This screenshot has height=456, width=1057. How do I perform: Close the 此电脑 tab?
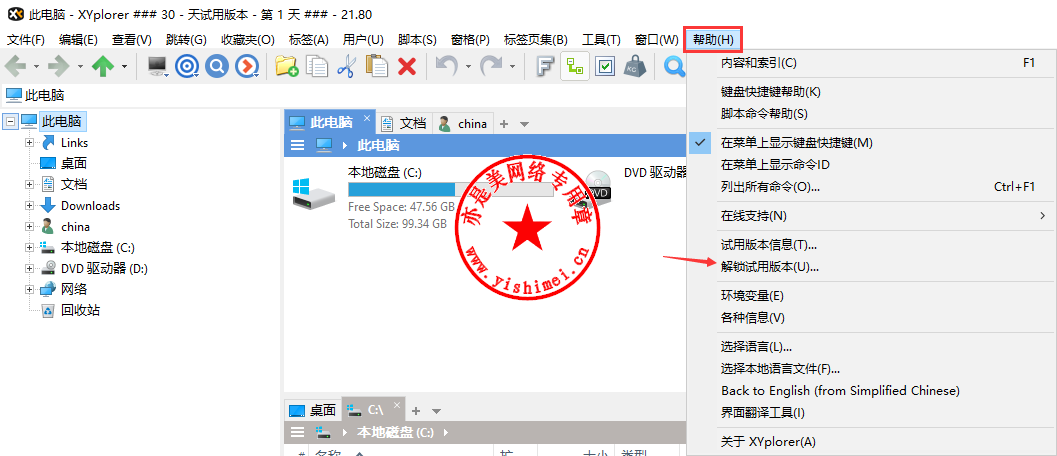367,118
